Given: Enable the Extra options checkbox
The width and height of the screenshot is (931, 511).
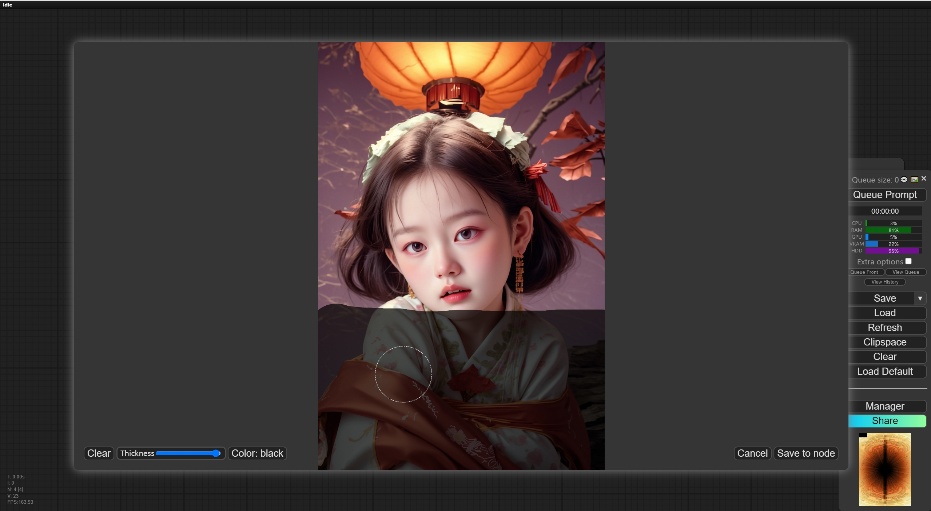Looking at the screenshot, I should [x=908, y=261].
